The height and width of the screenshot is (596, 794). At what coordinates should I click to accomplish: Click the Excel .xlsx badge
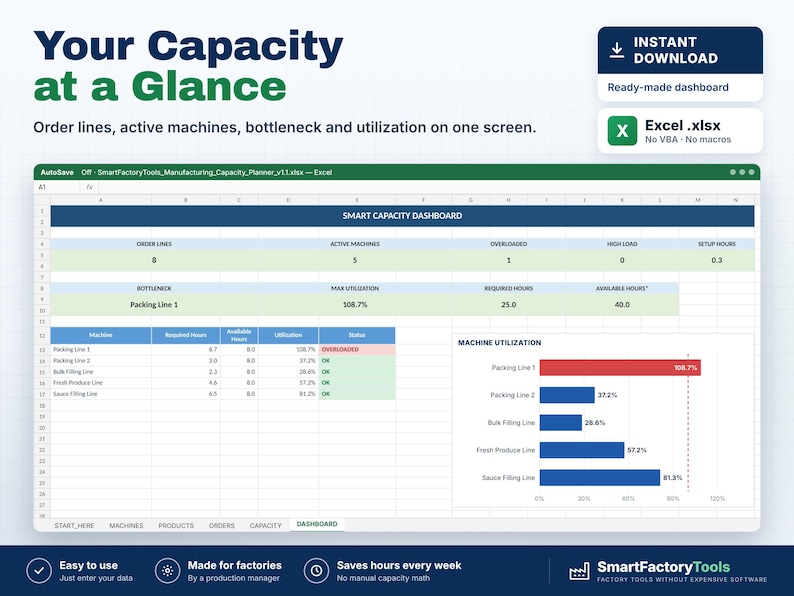[680, 131]
